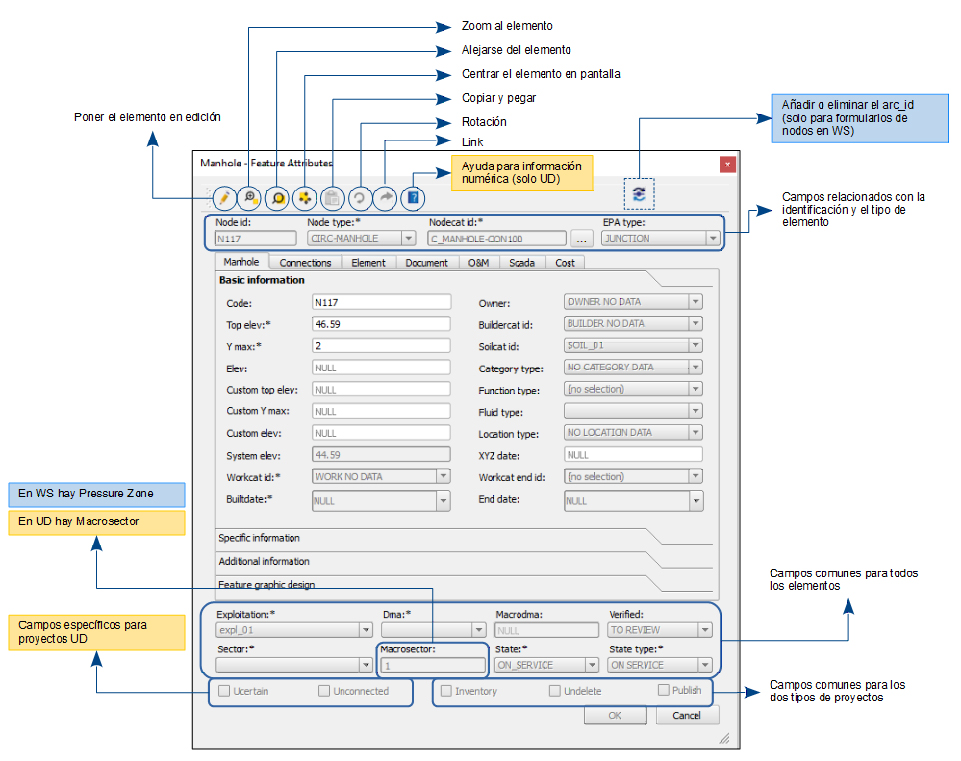Open the Soilcat id dropdown
The width and height of the screenshot is (961, 761).
click(633, 346)
